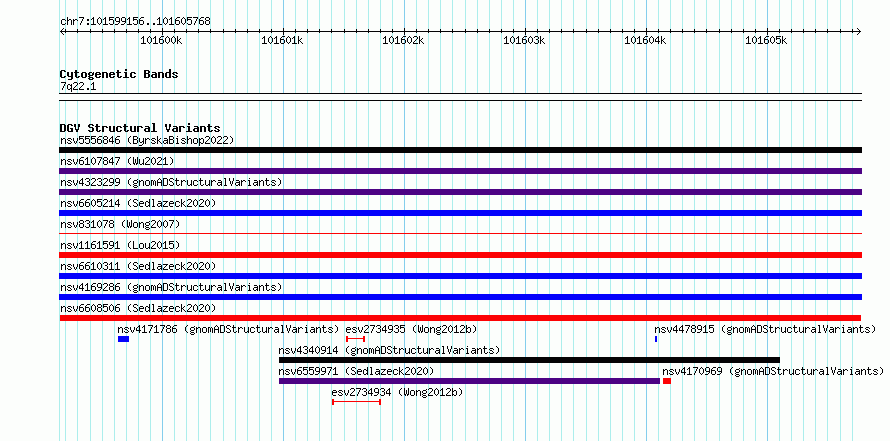Image resolution: width=890 pixels, height=441 pixels.
Task: Click the nsv6610311 (Sedlazeck2020) label
Action: [x=138, y=266]
